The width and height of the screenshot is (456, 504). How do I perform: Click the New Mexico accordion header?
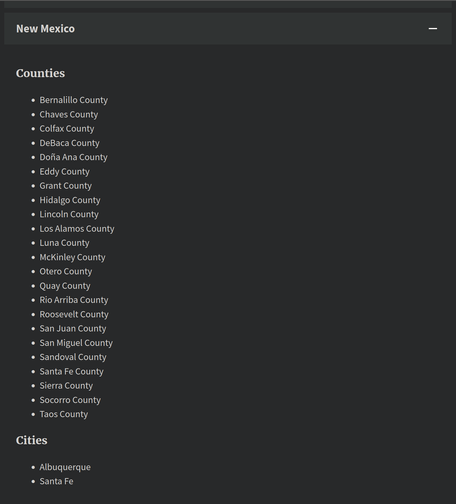click(x=228, y=29)
